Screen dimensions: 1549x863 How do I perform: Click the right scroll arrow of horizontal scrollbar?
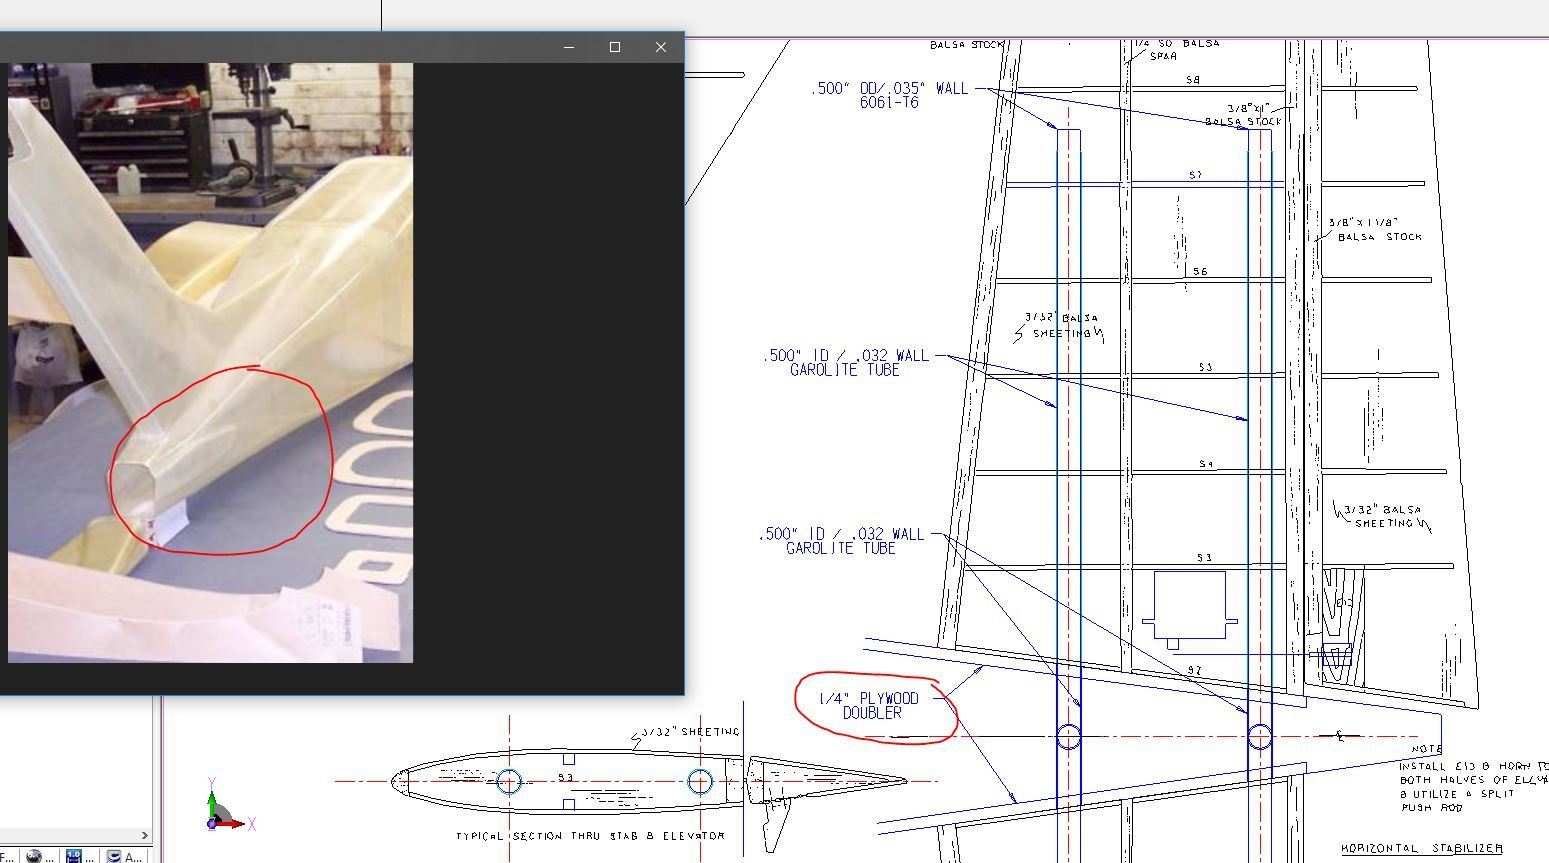(144, 835)
